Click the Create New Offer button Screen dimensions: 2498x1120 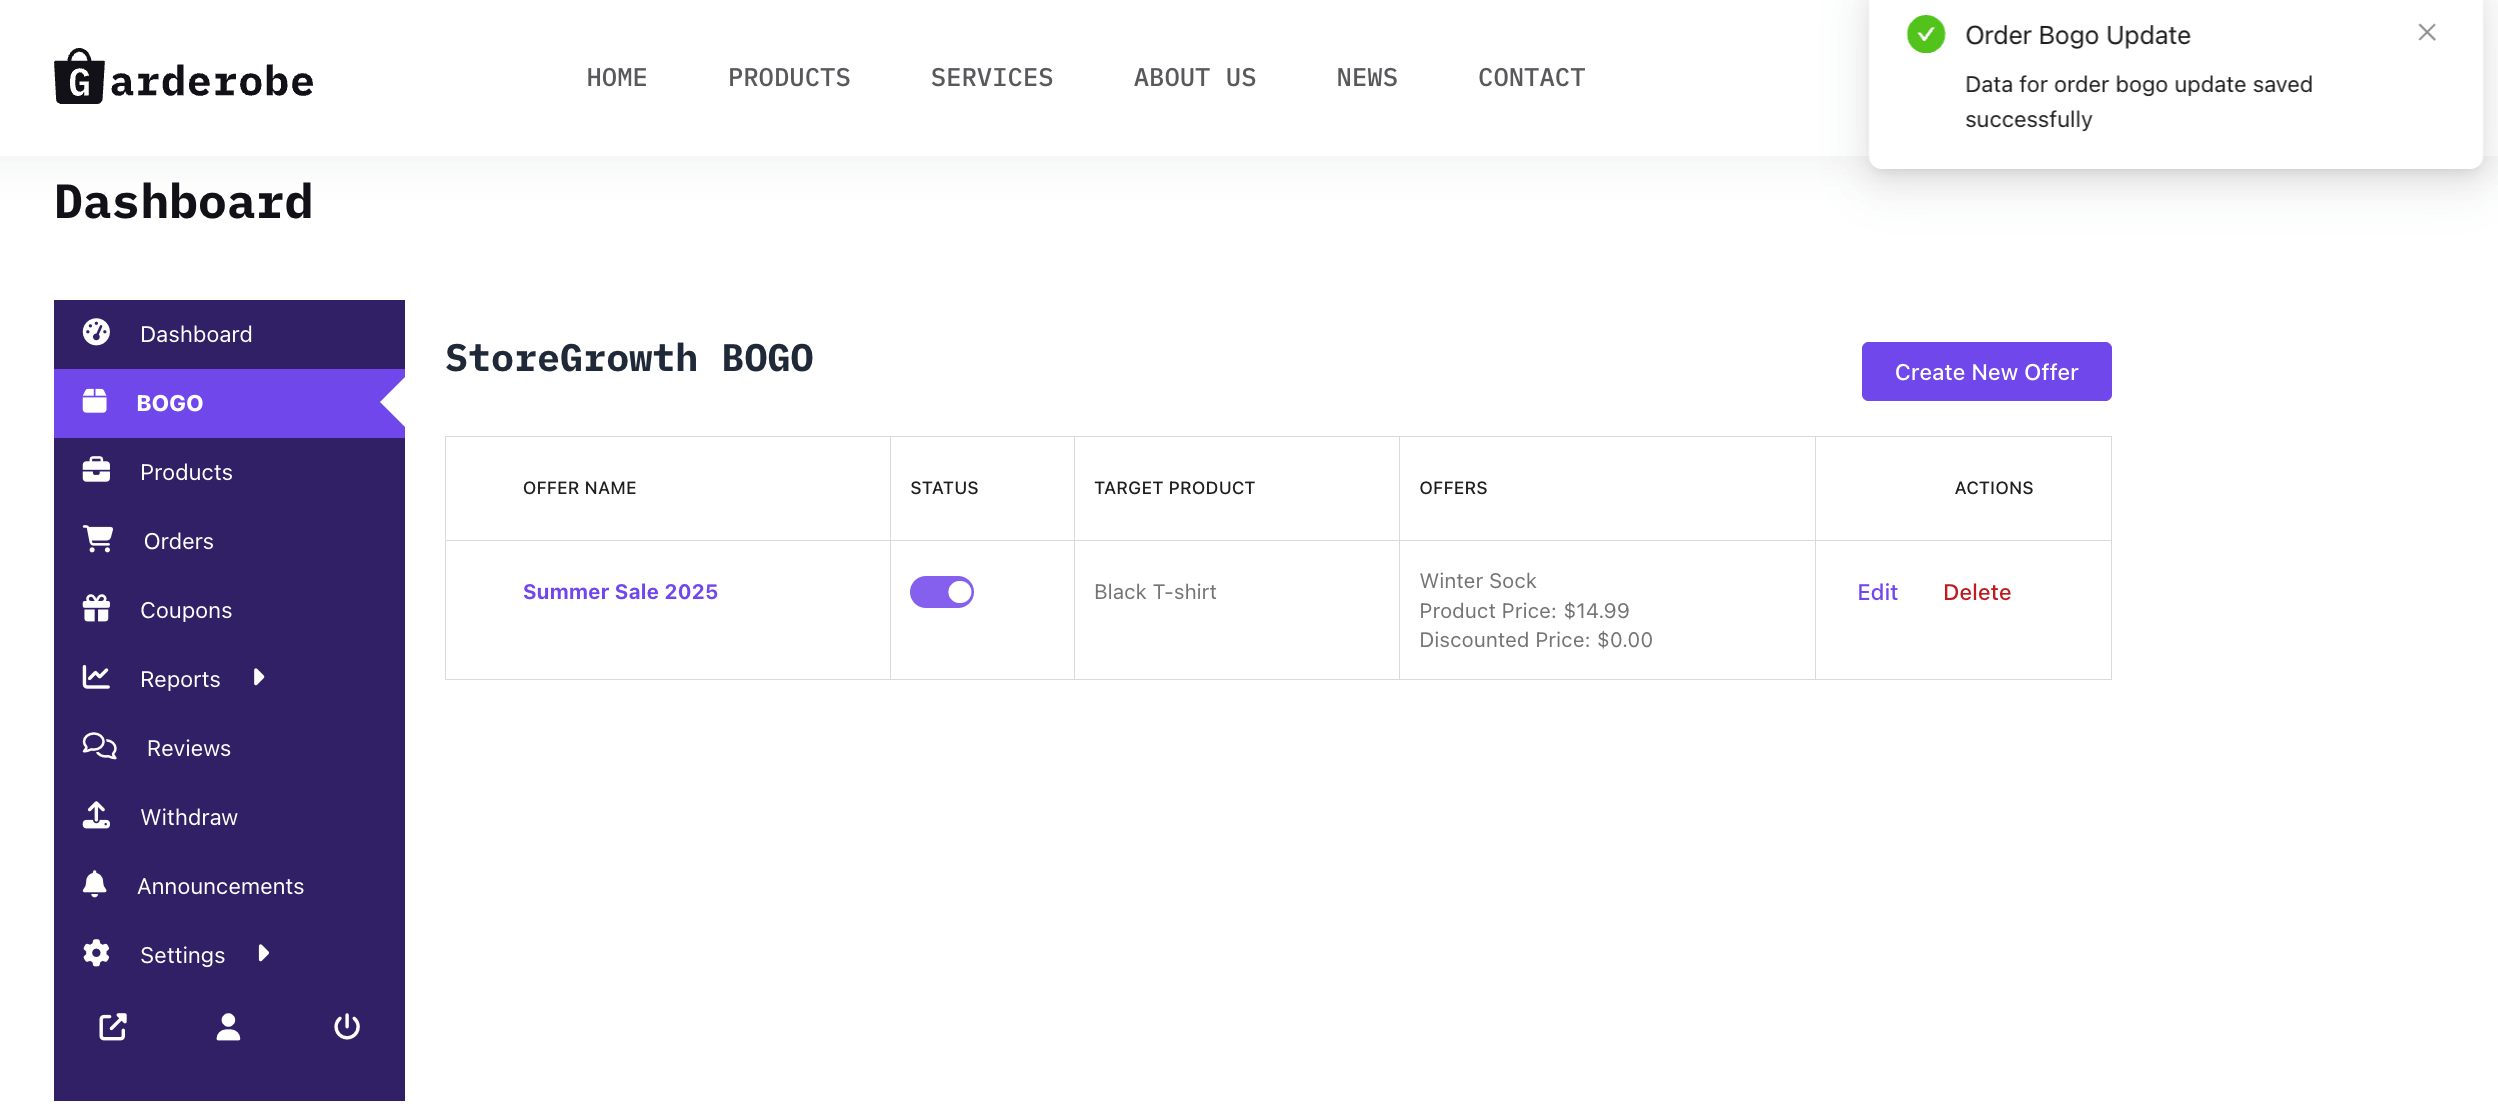pos(1986,371)
